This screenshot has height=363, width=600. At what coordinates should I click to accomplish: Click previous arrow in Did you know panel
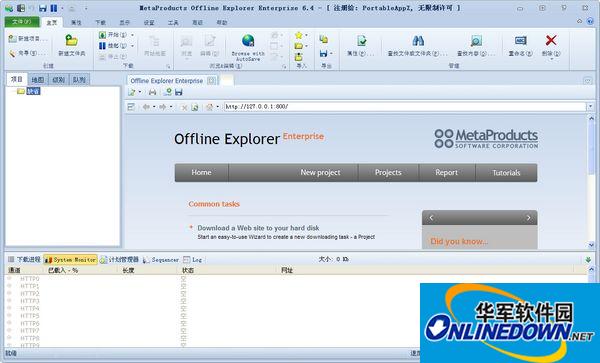coord(431,218)
